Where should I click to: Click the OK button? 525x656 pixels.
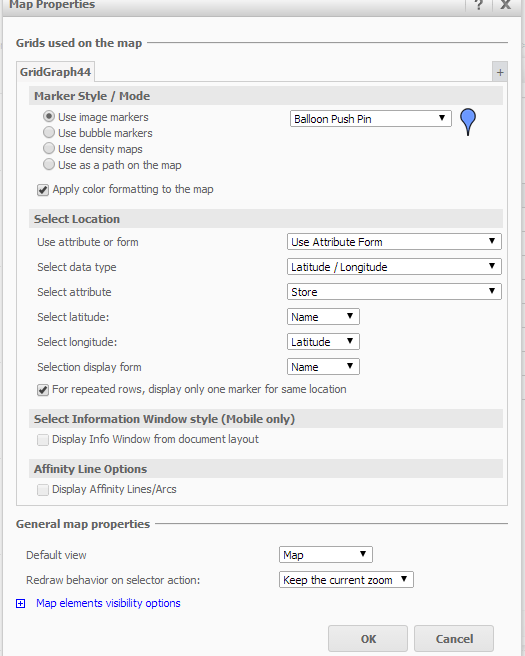pyautogui.click(x=368, y=639)
